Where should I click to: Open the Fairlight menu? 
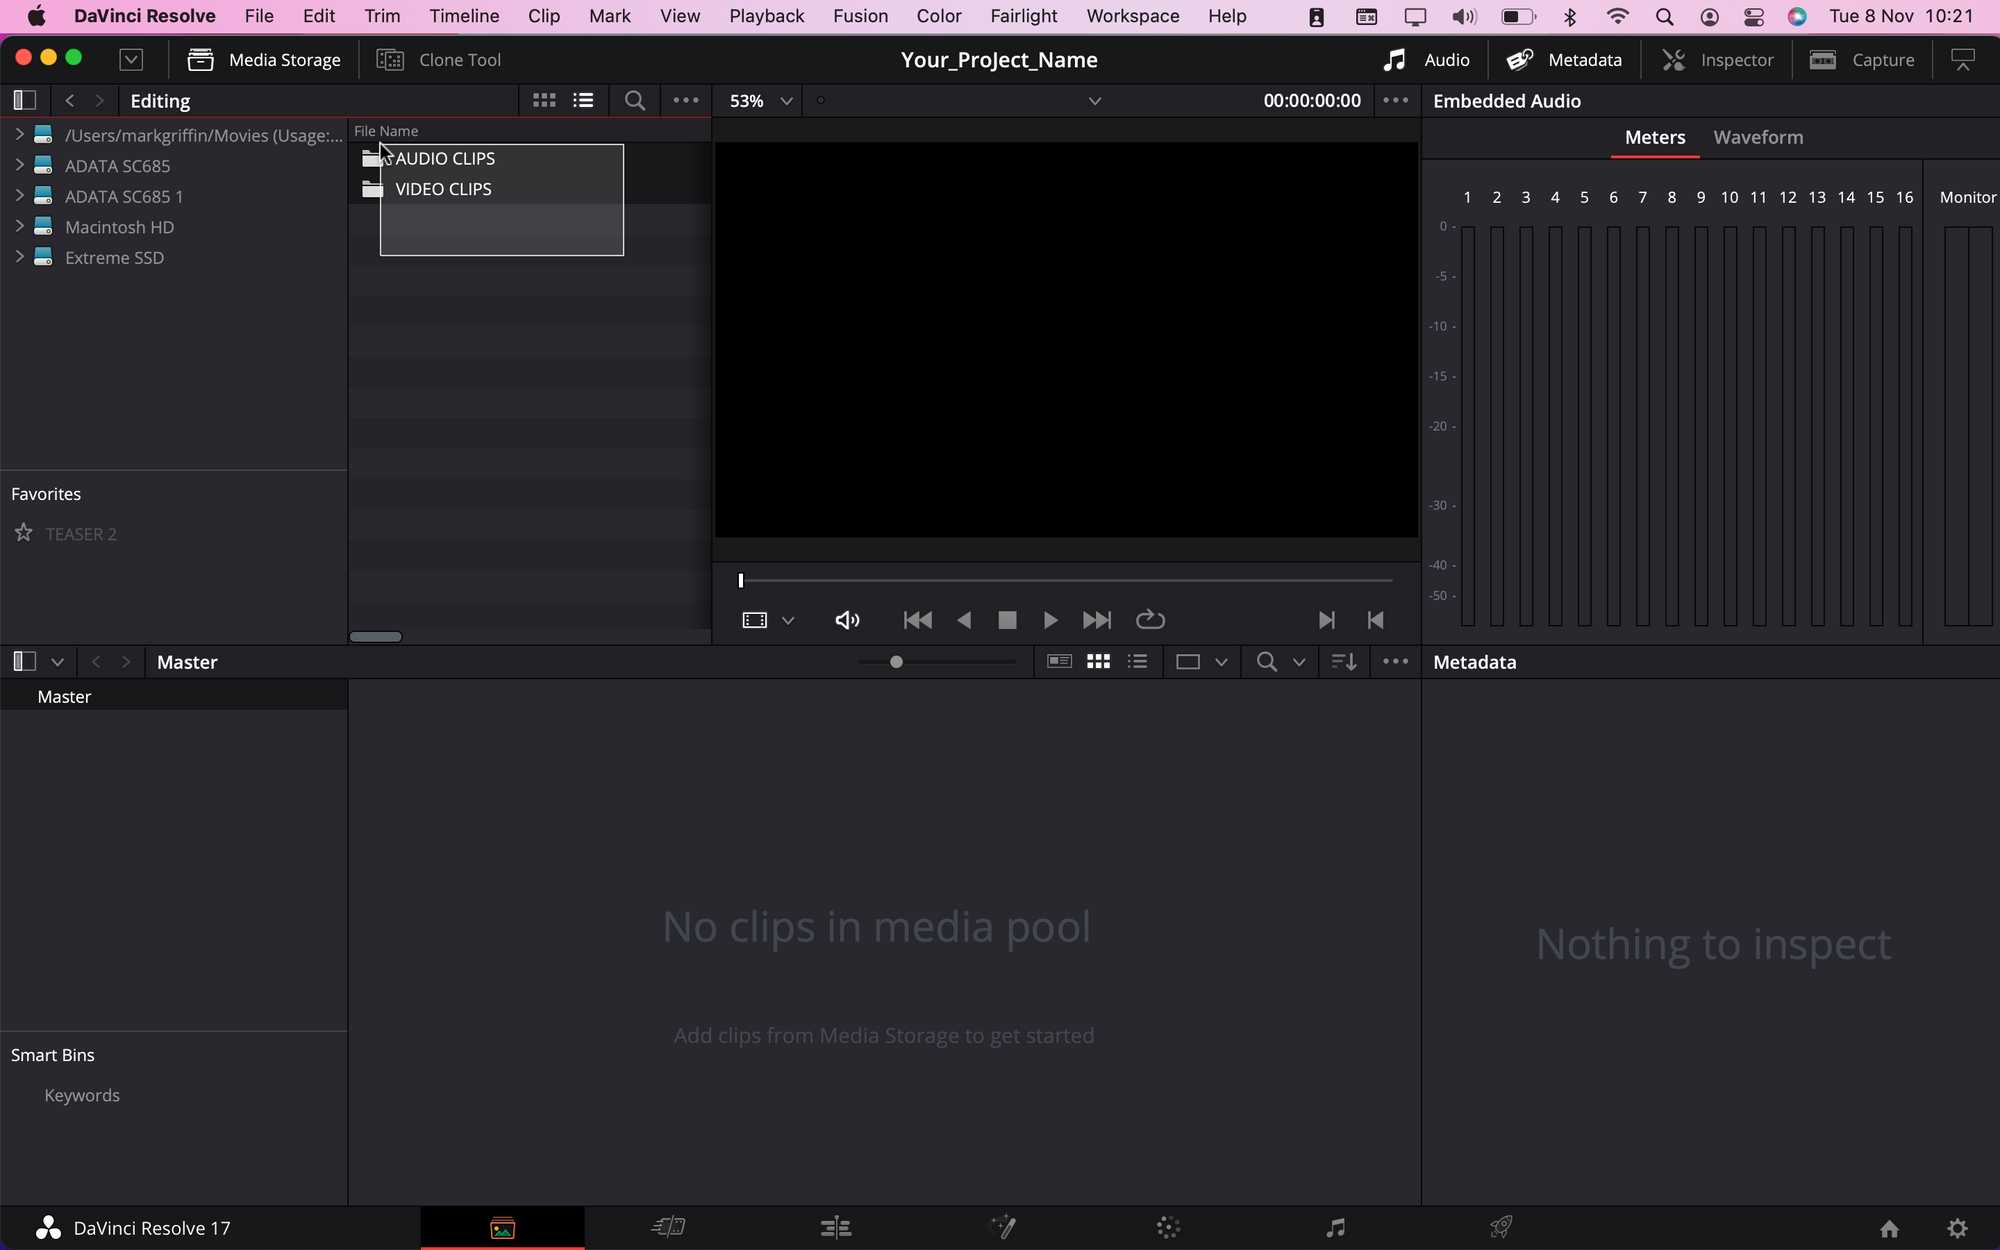(1023, 16)
